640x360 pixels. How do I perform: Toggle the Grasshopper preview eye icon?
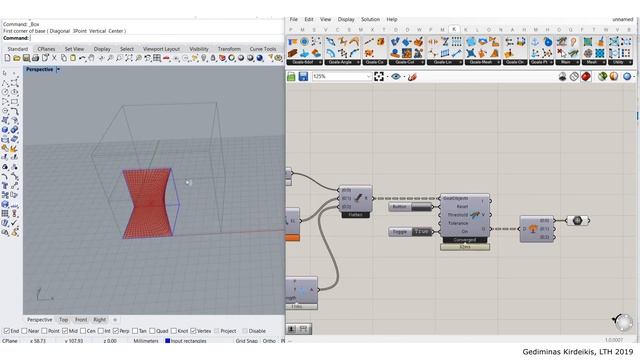pyautogui.click(x=396, y=76)
